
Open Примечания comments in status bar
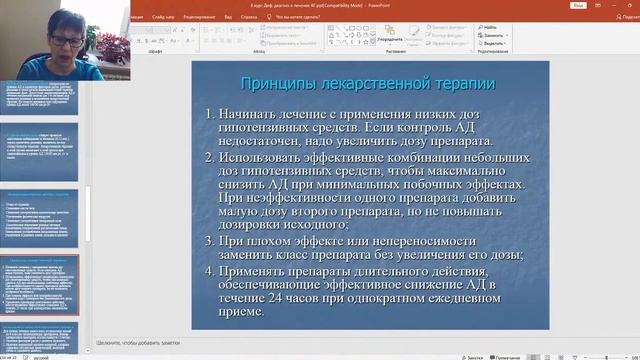click(505, 358)
